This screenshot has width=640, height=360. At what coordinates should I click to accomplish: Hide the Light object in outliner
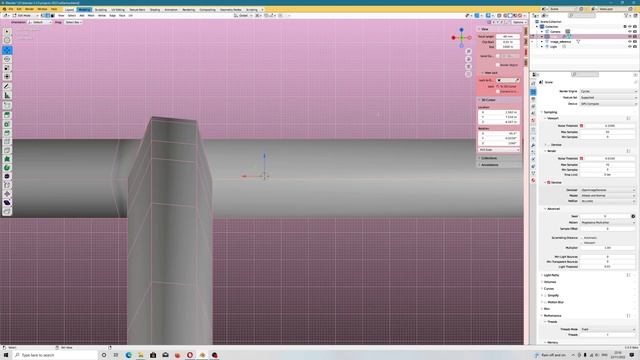coord(629,47)
